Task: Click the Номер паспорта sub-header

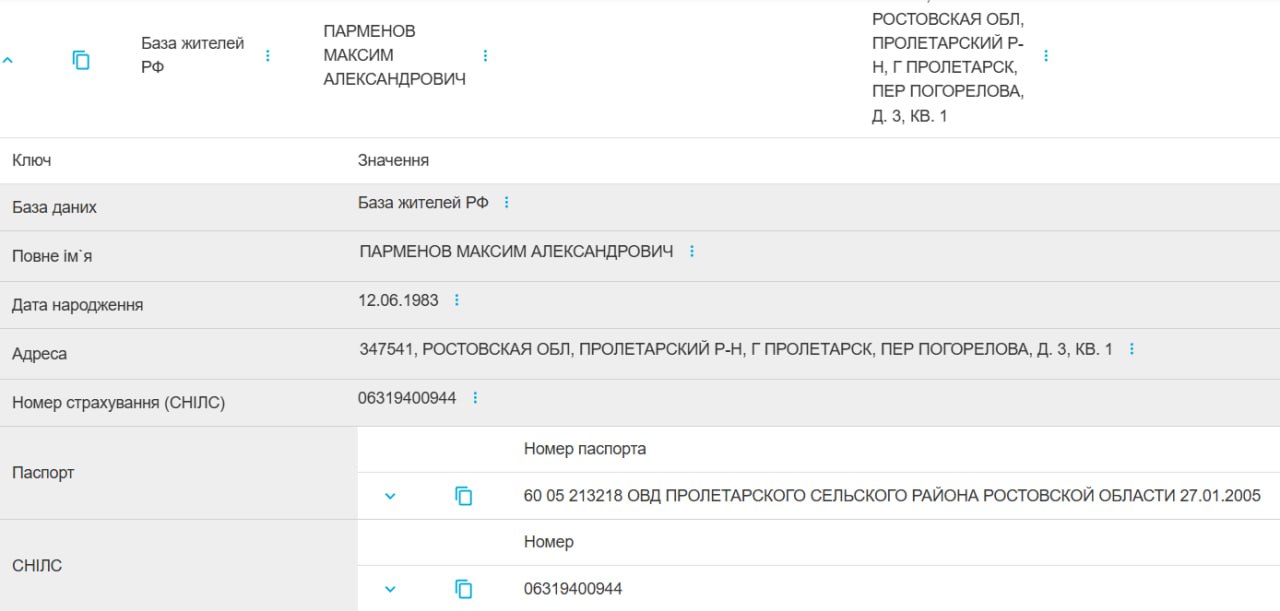Action: [585, 449]
